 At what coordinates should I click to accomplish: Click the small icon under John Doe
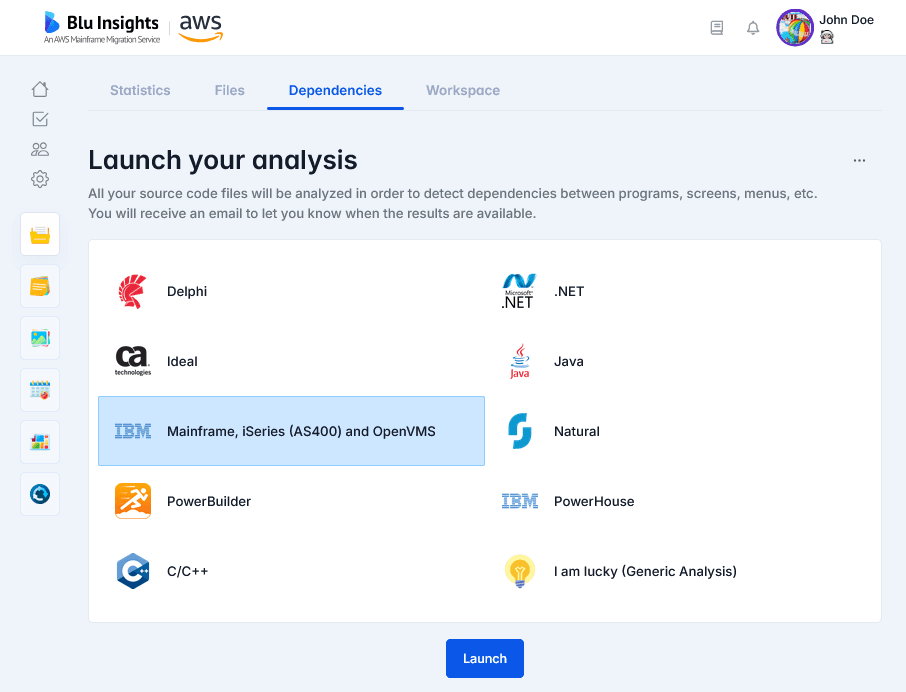[x=827, y=38]
